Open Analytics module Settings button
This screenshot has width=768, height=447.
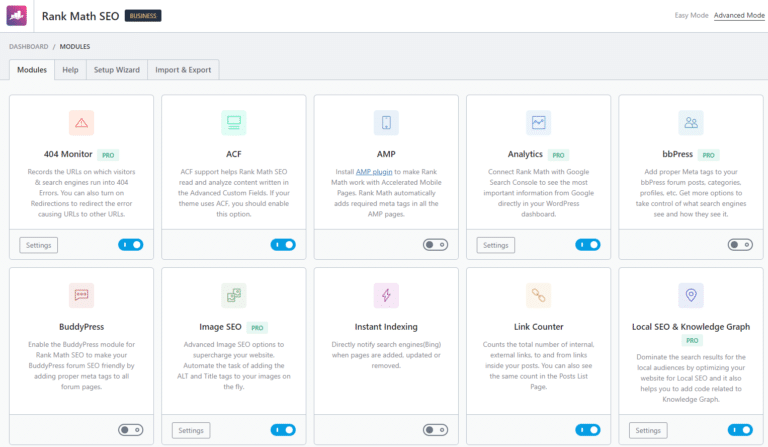495,245
